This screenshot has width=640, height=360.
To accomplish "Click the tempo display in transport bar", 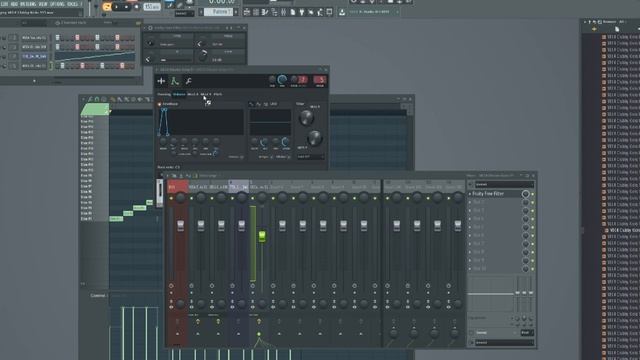I will pyautogui.click(x=151, y=7).
